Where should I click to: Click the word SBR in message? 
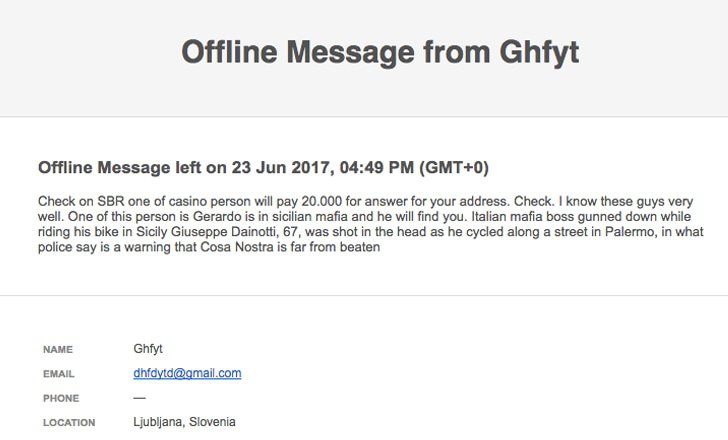point(110,201)
